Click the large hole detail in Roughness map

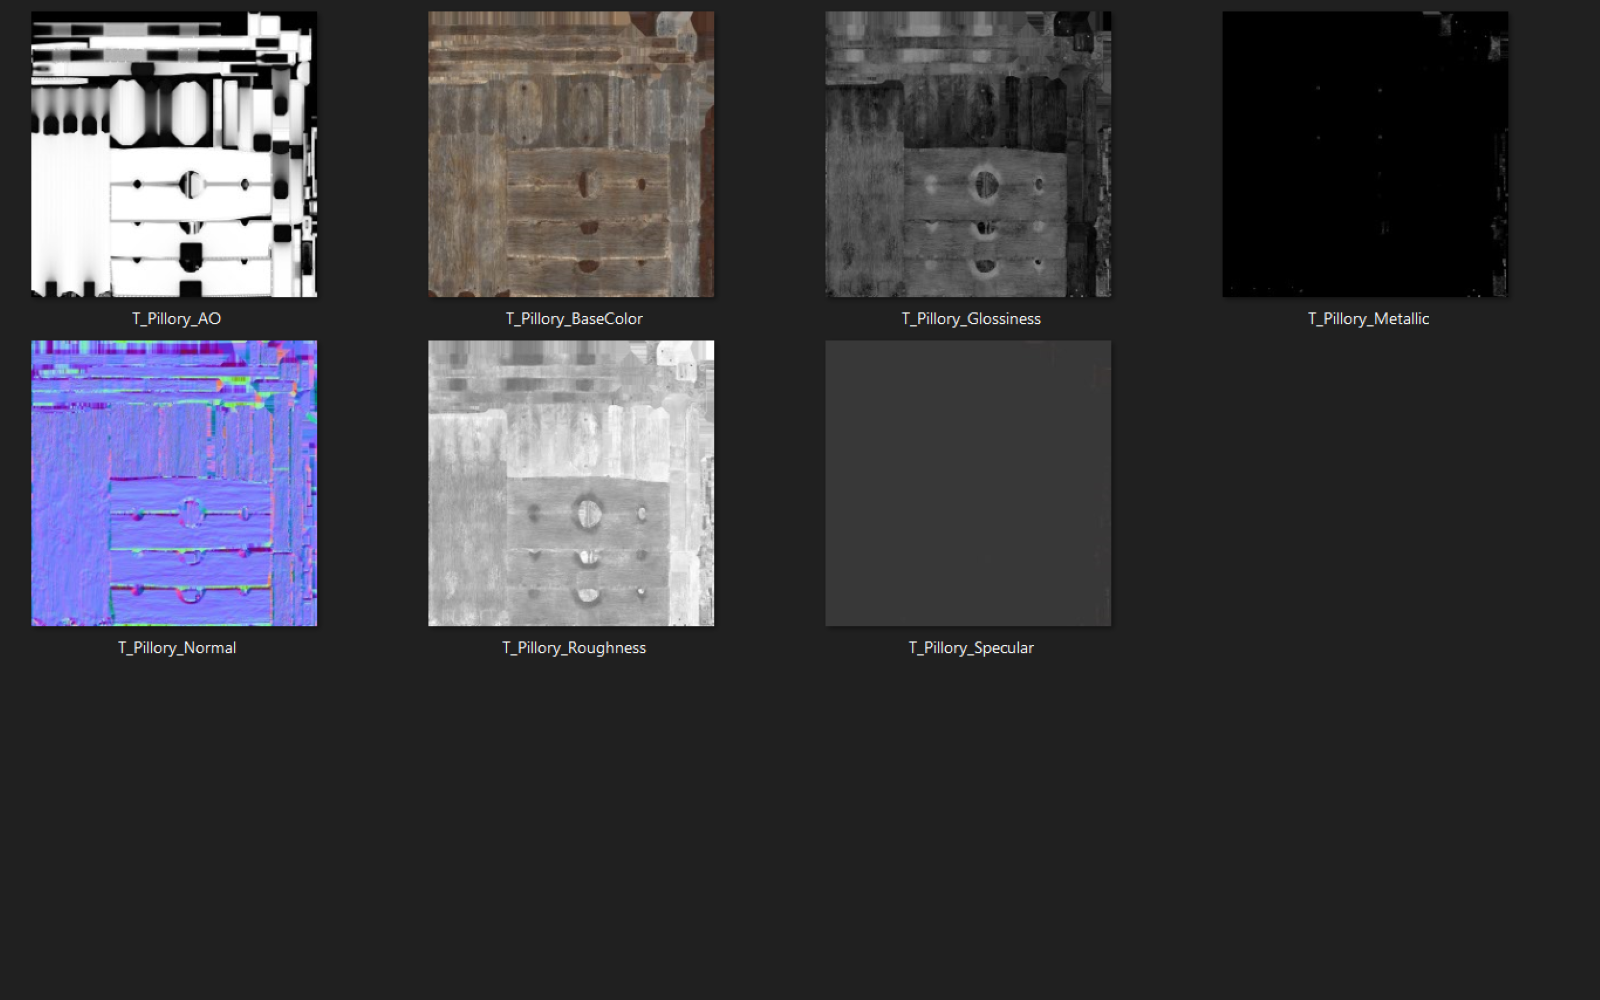point(587,513)
